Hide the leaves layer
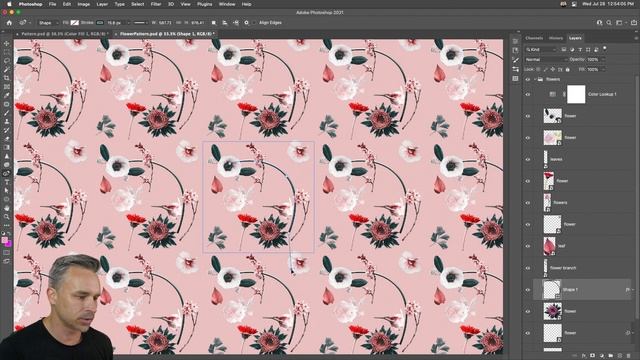 pyautogui.click(x=528, y=159)
